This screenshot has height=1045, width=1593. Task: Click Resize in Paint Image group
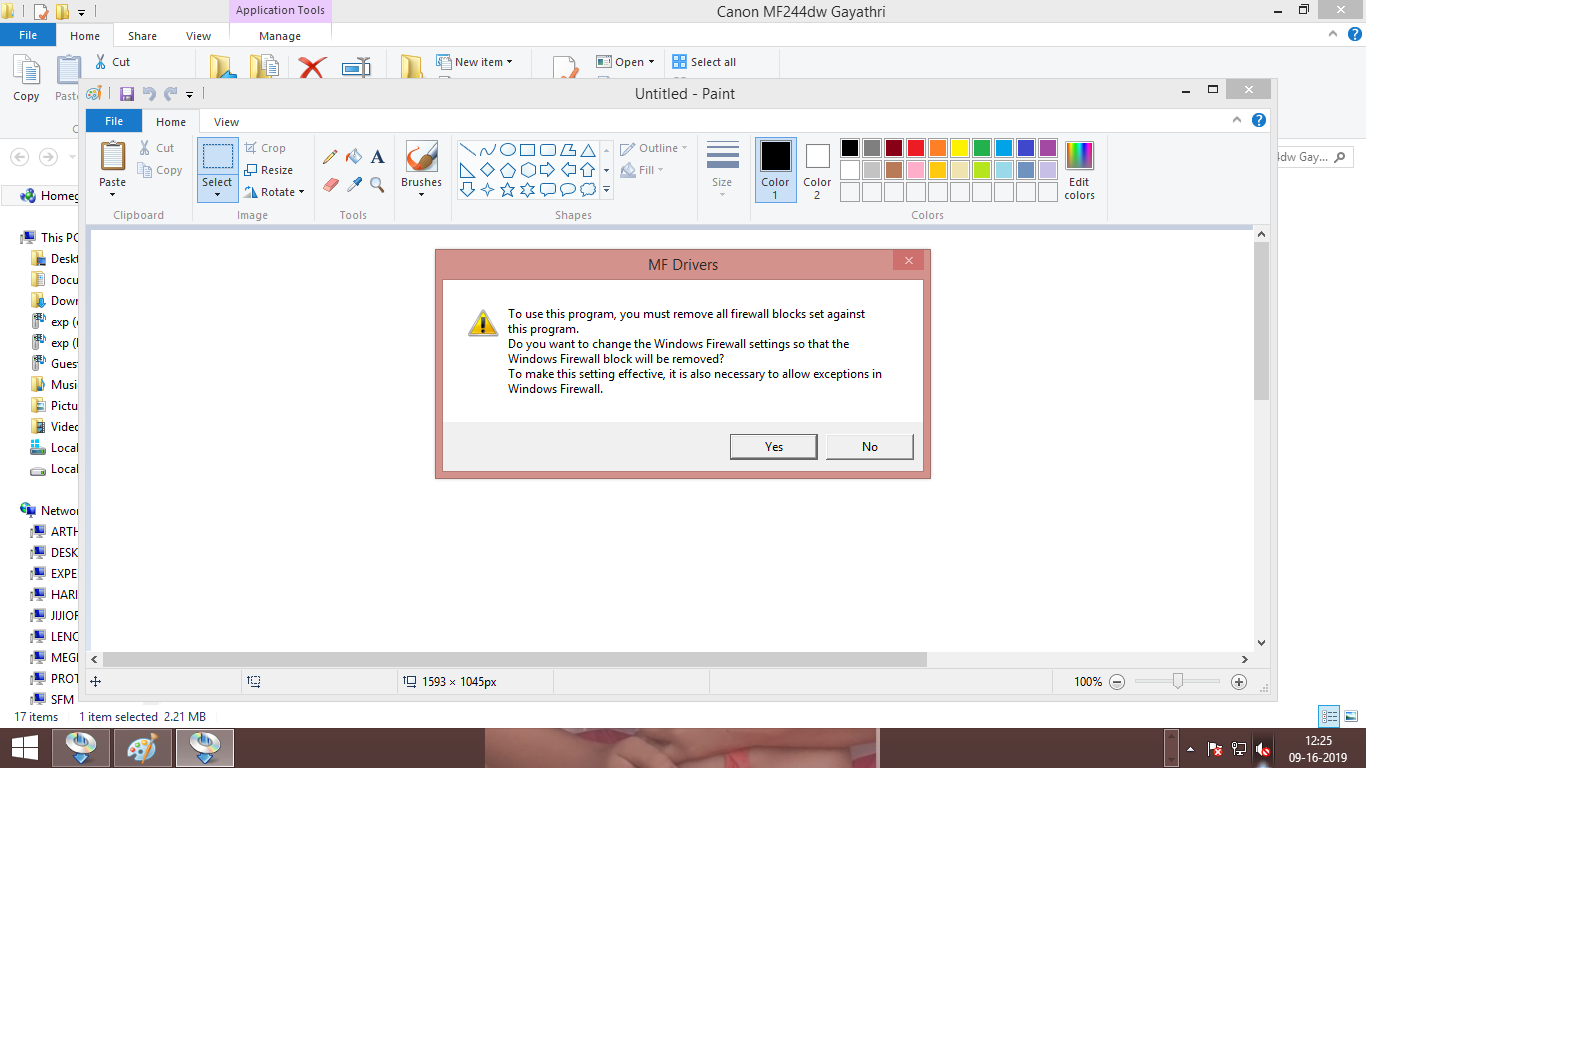[x=269, y=170]
